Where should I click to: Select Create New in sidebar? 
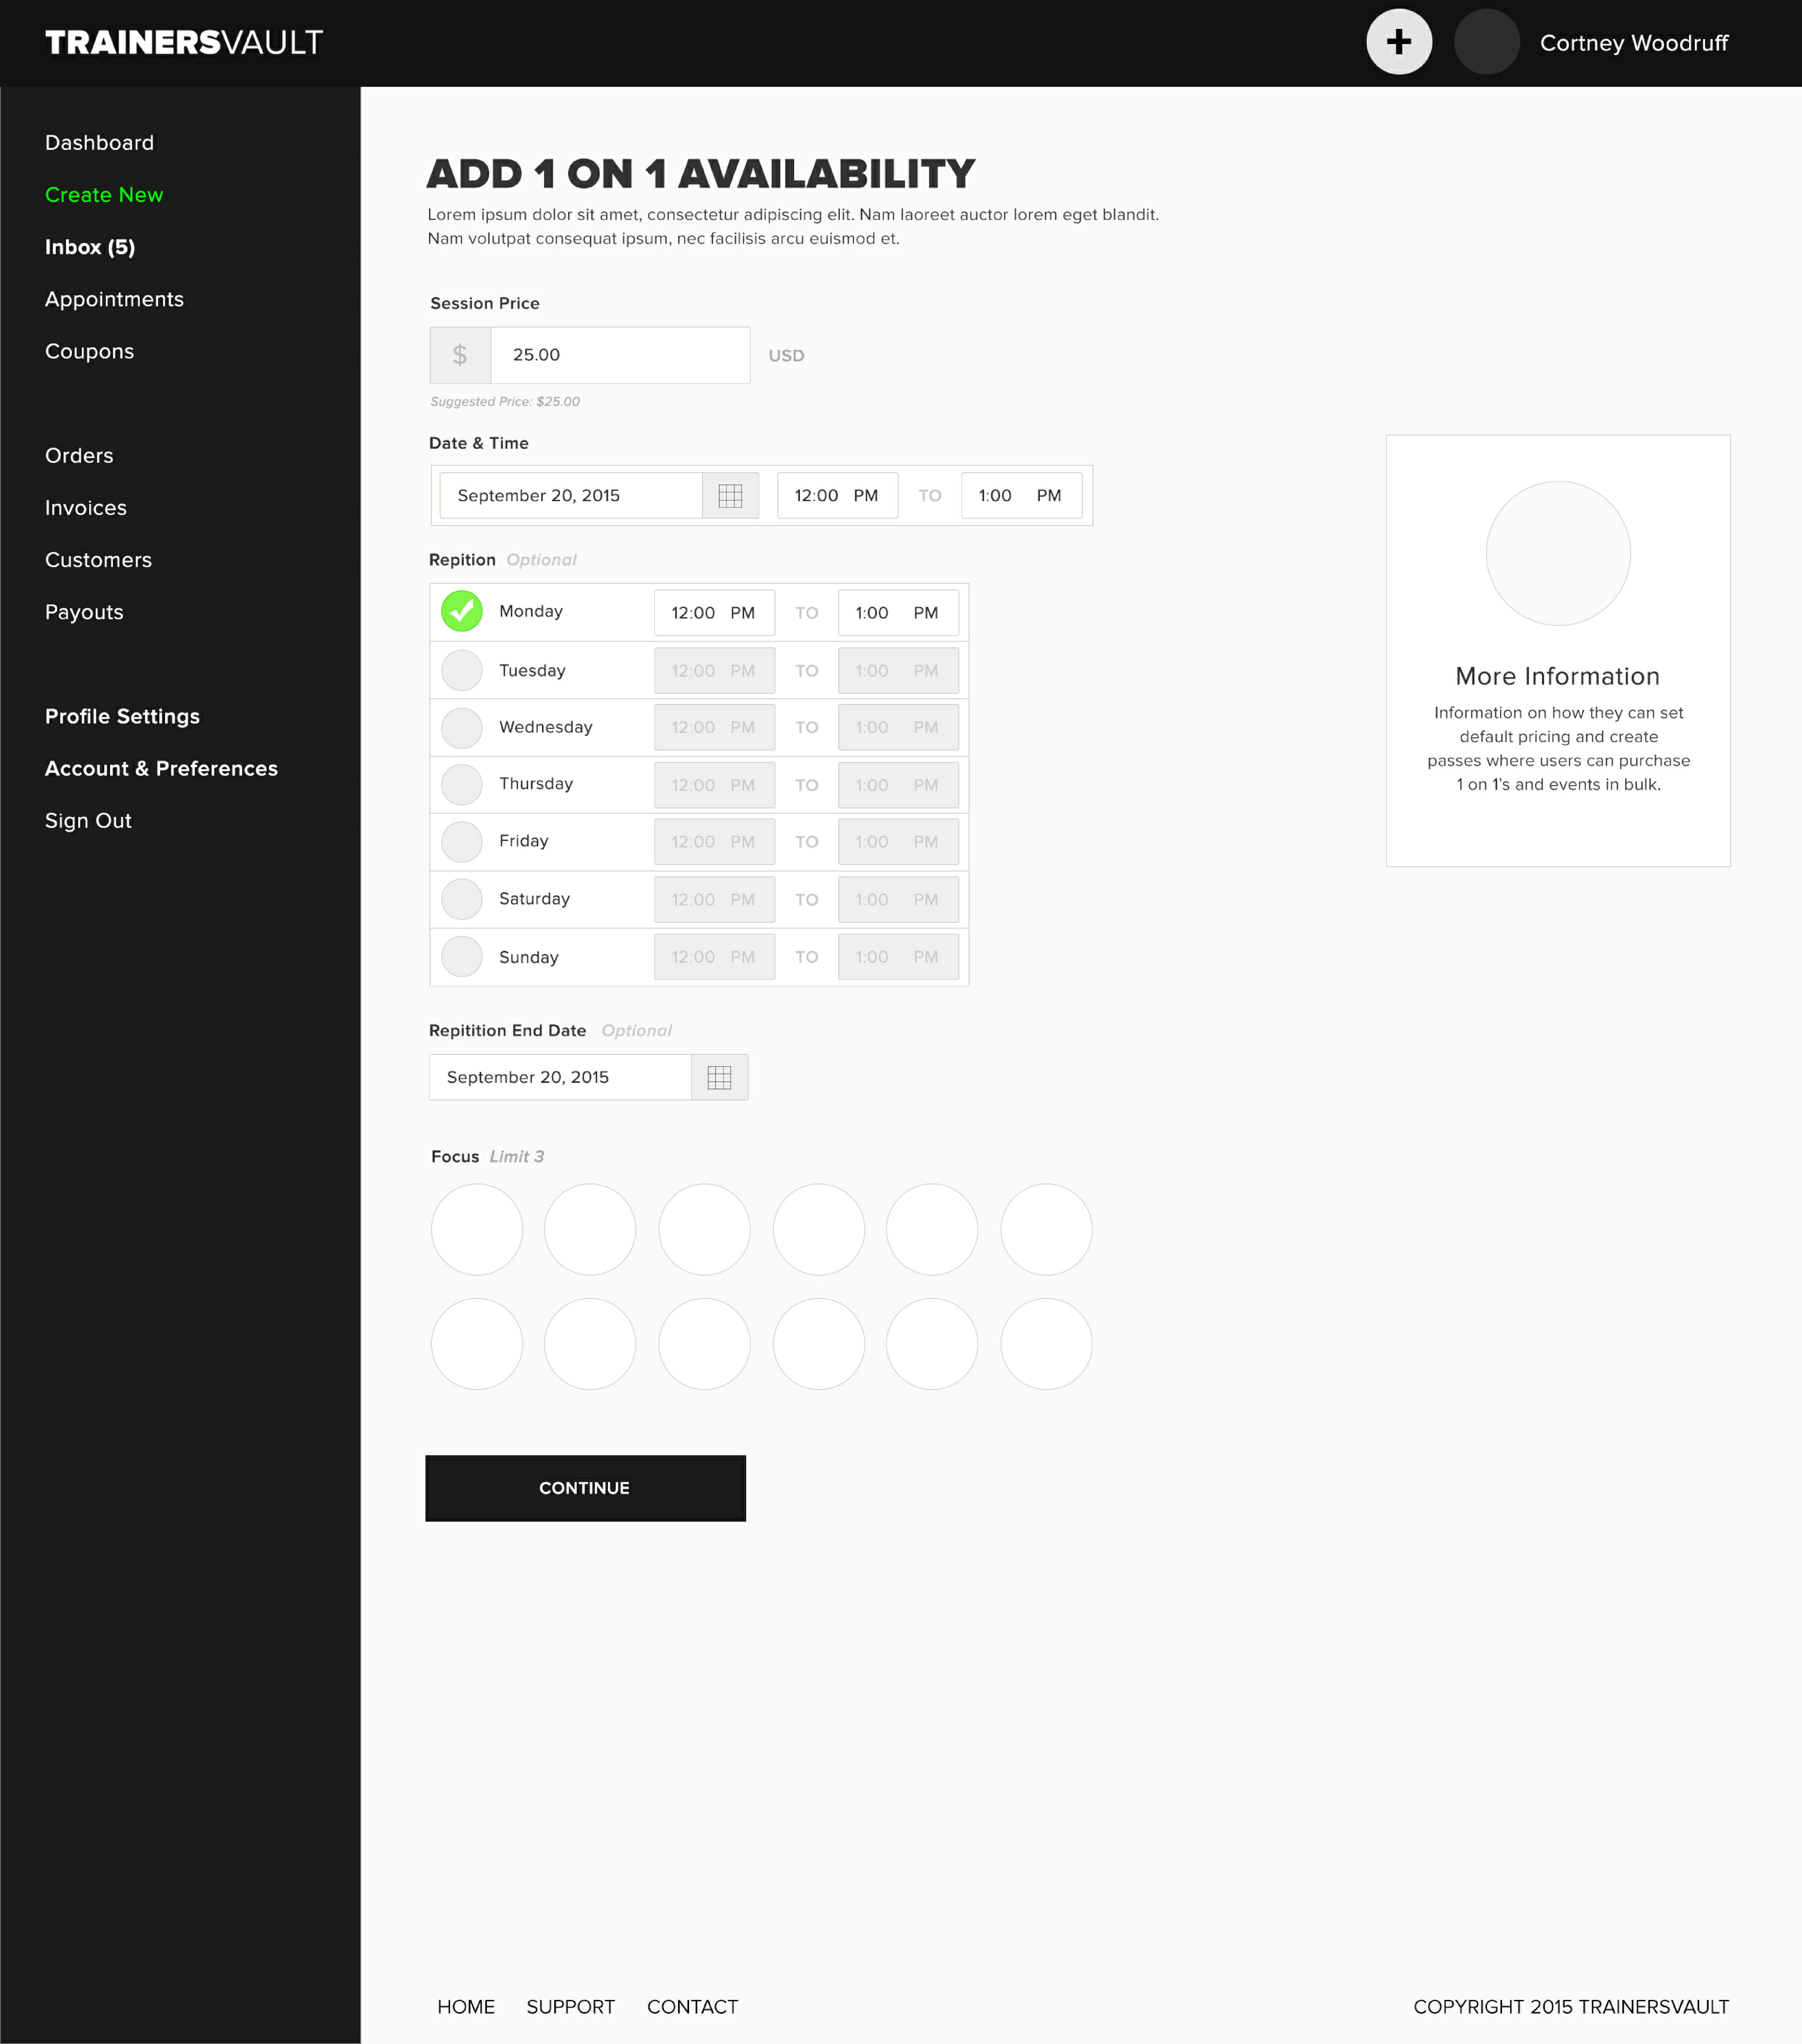click(x=104, y=195)
